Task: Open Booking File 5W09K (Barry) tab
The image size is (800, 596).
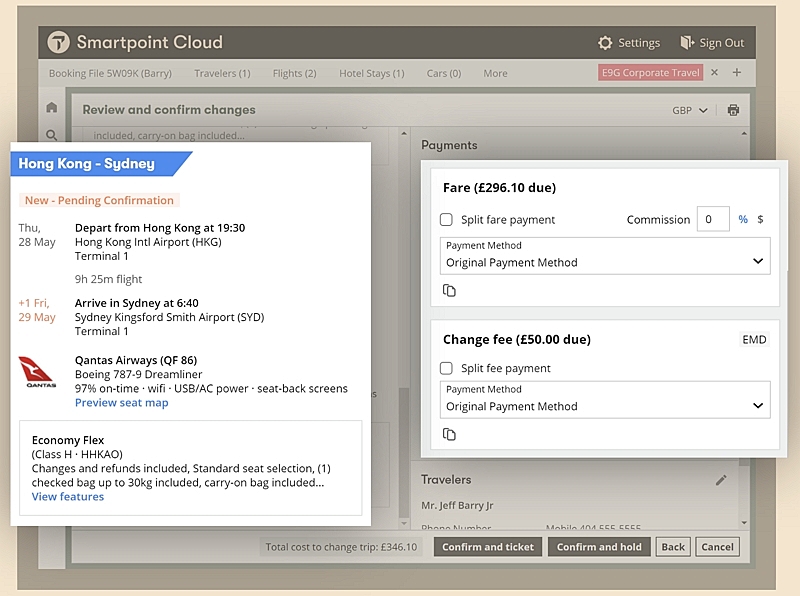Action: [110, 73]
